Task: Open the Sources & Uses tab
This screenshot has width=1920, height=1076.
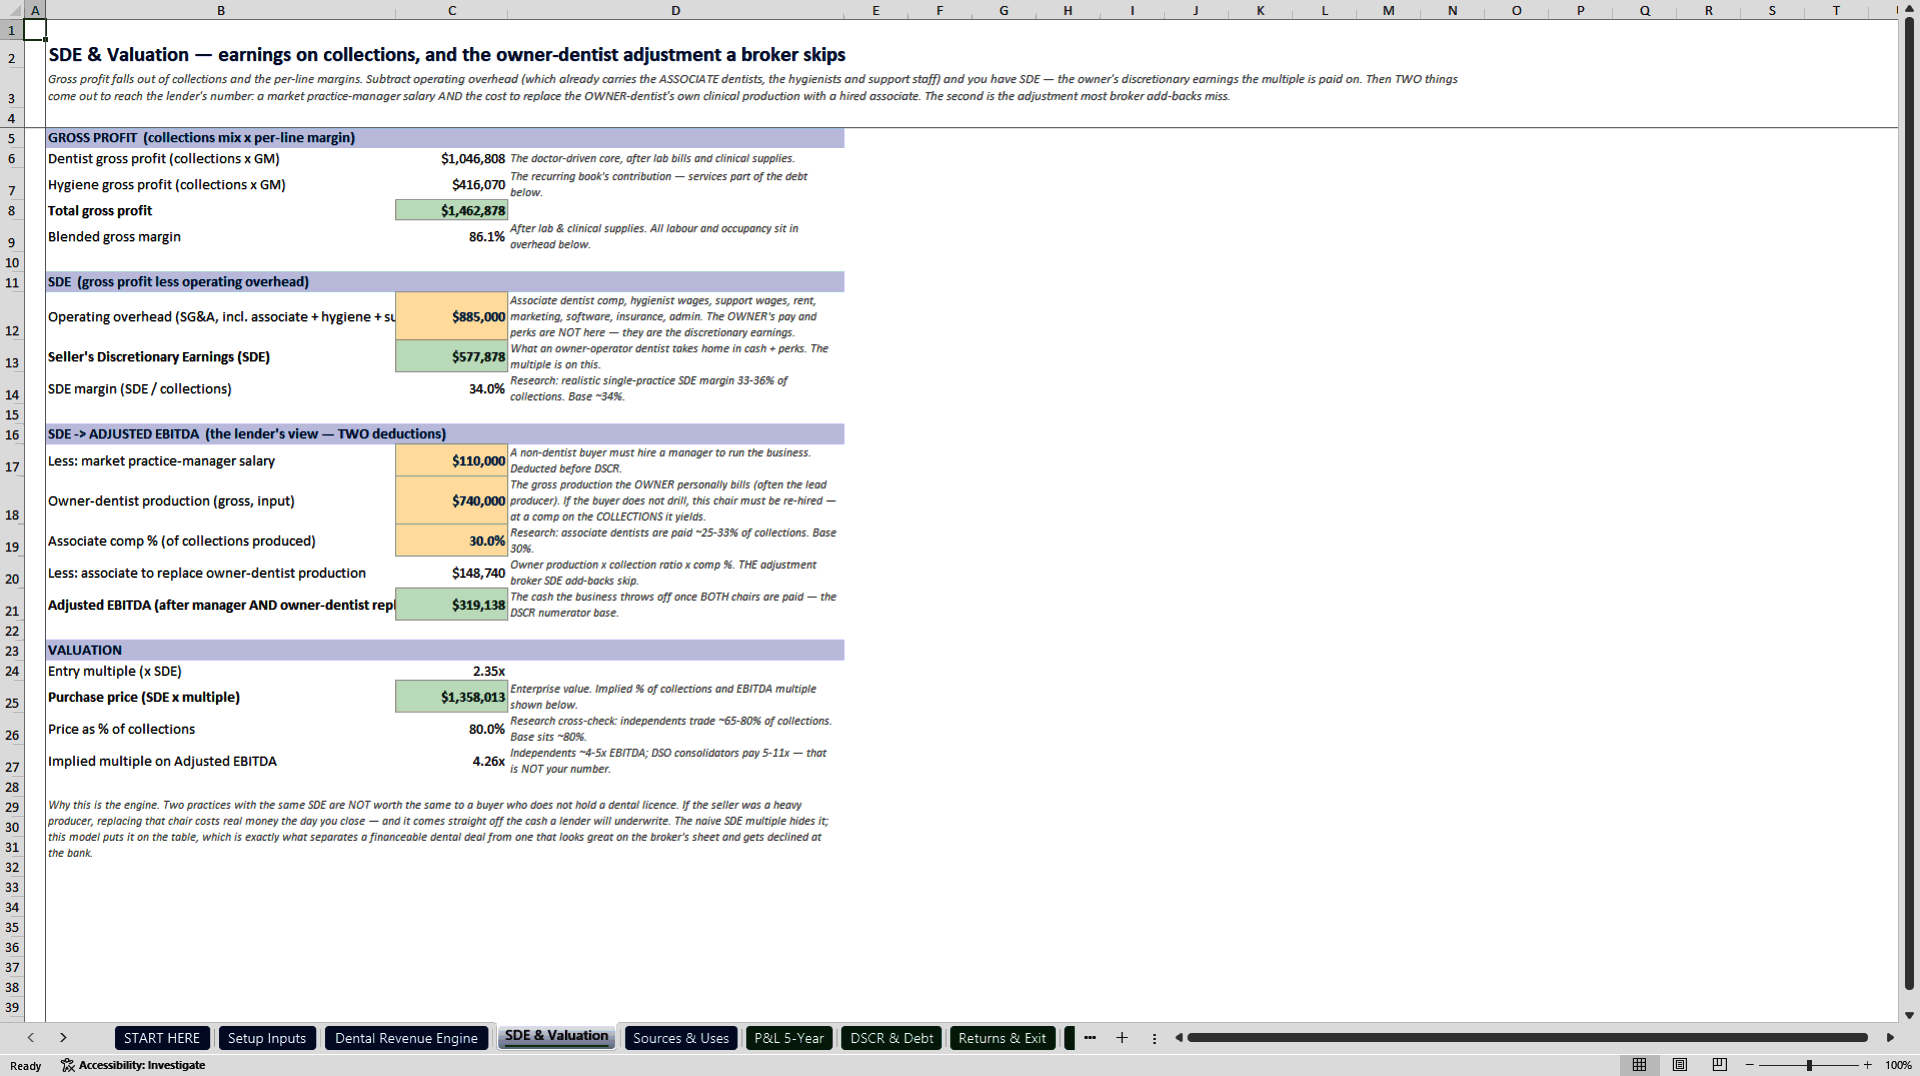Action: (681, 1038)
